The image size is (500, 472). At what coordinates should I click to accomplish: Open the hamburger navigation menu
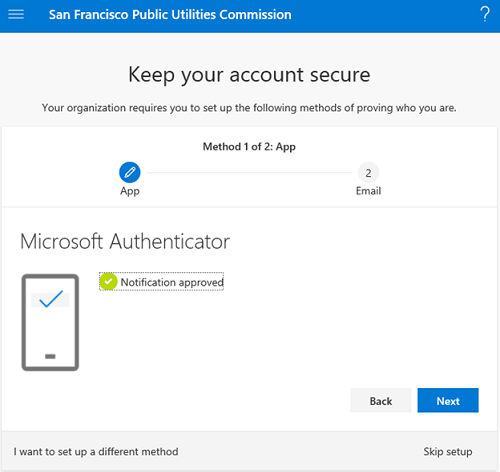pos(16,14)
